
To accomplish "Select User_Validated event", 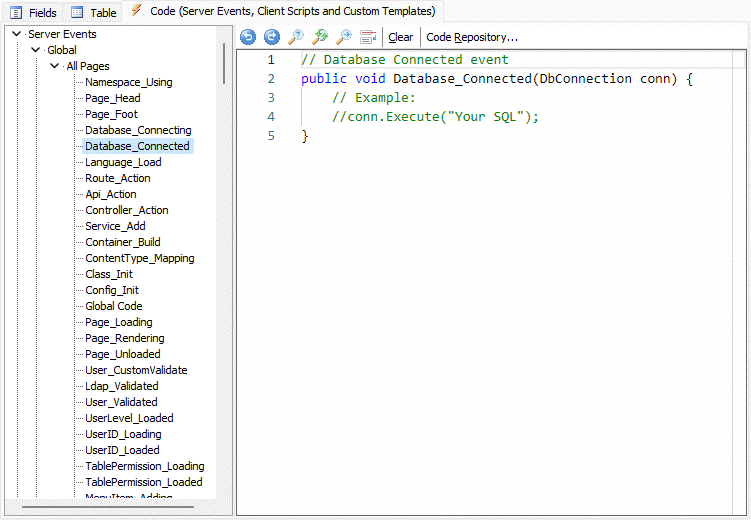I will tap(121, 402).
